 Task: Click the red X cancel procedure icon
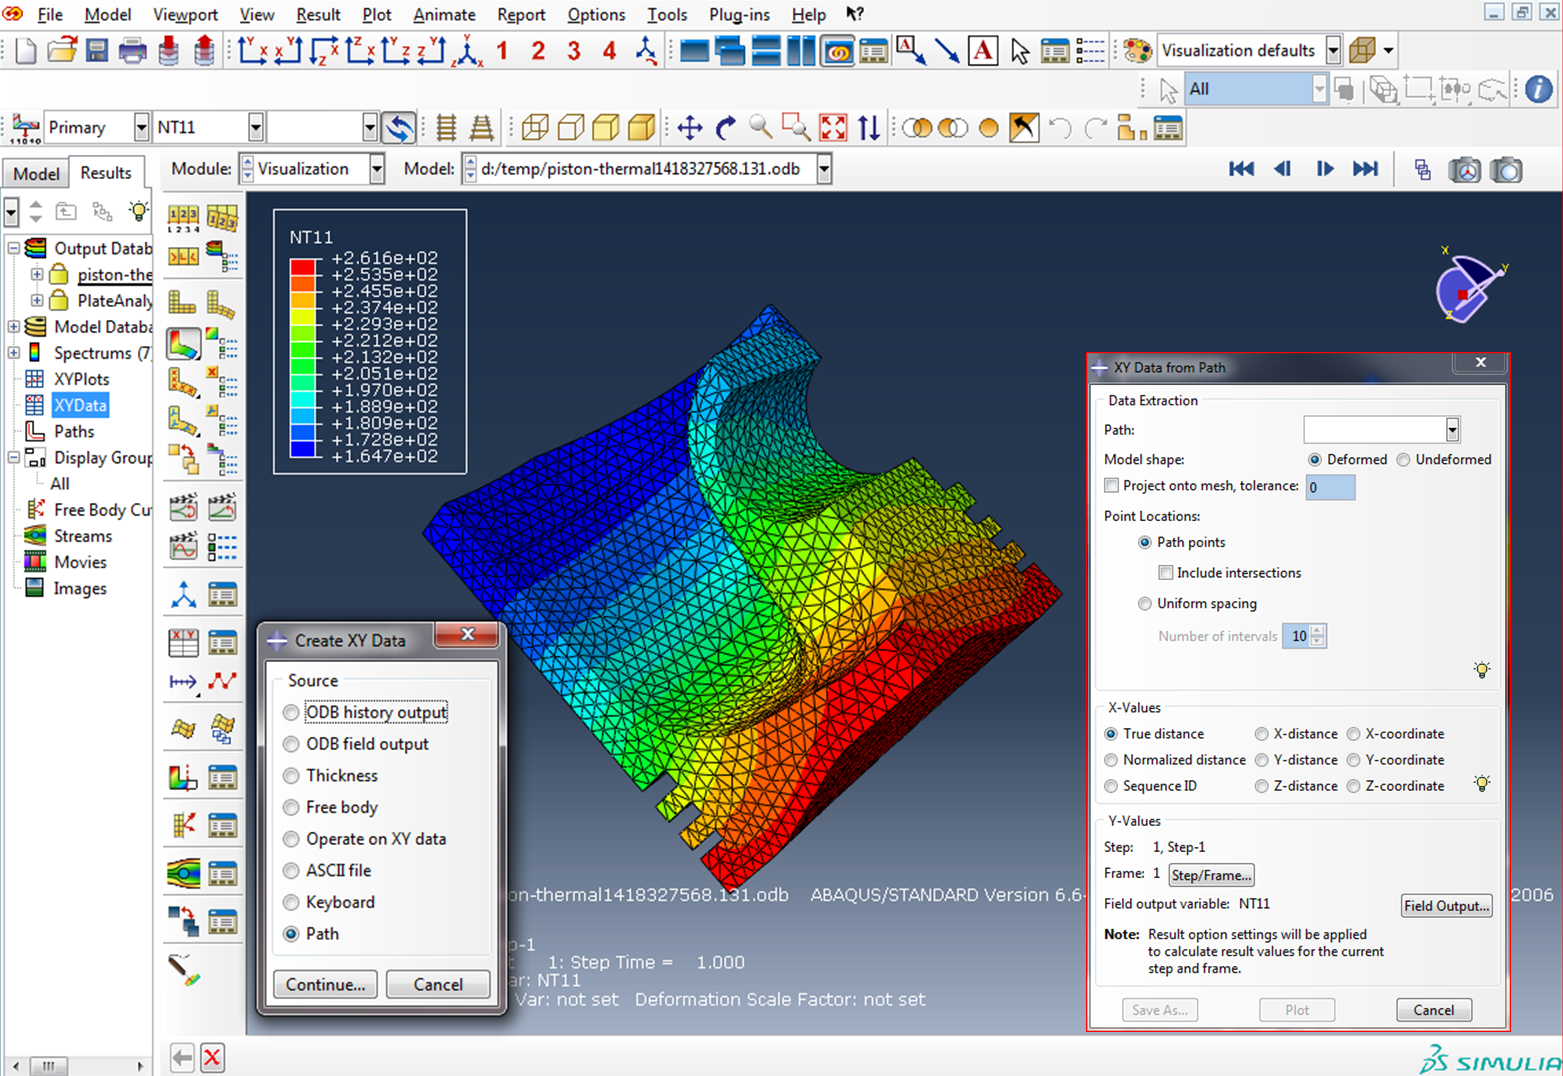click(x=212, y=1058)
